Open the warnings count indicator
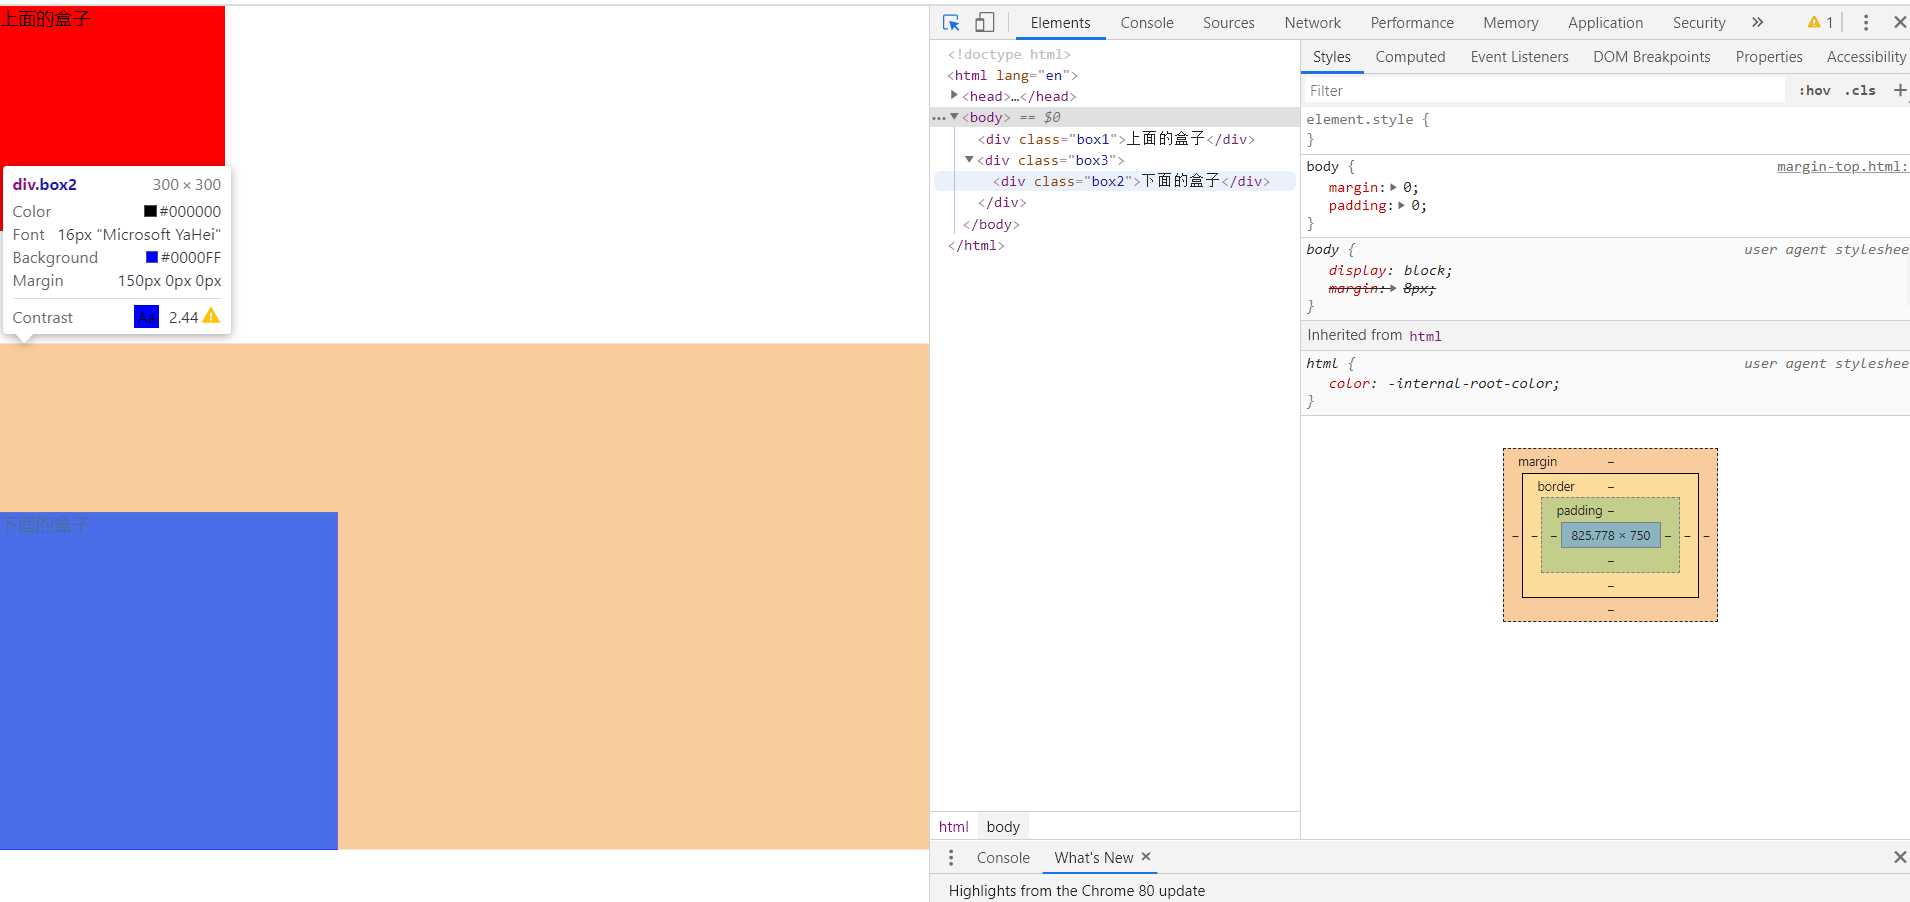The width and height of the screenshot is (1910, 902). tap(1820, 22)
